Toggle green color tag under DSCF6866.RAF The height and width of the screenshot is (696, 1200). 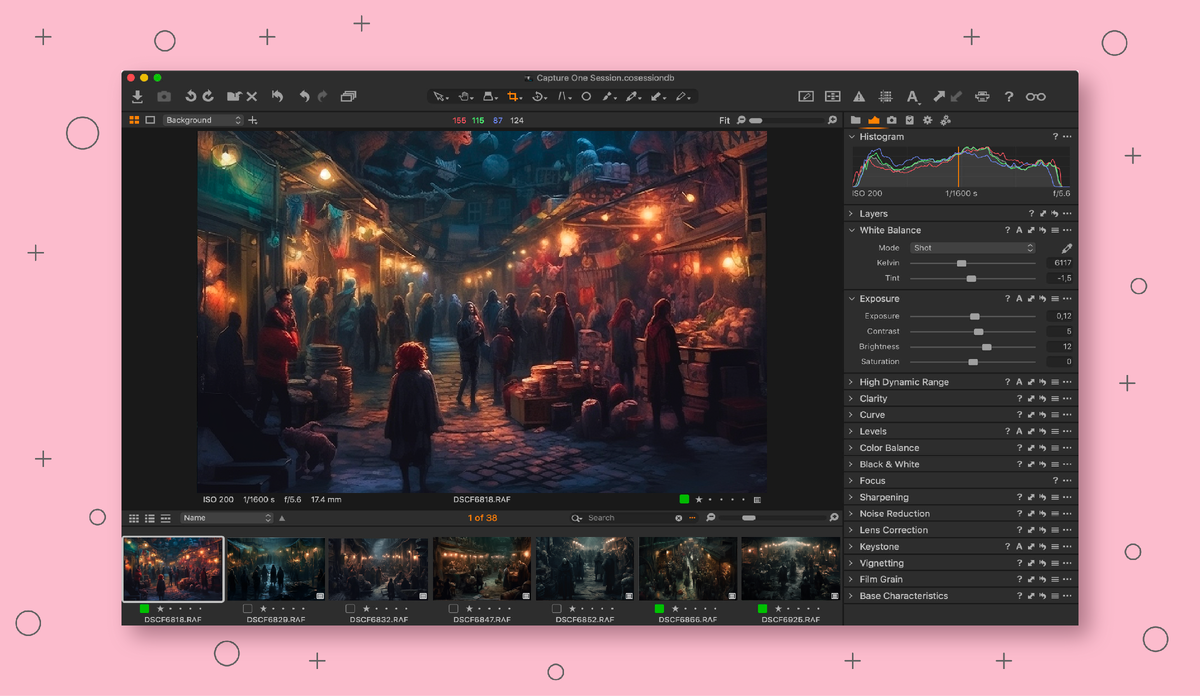click(660, 608)
